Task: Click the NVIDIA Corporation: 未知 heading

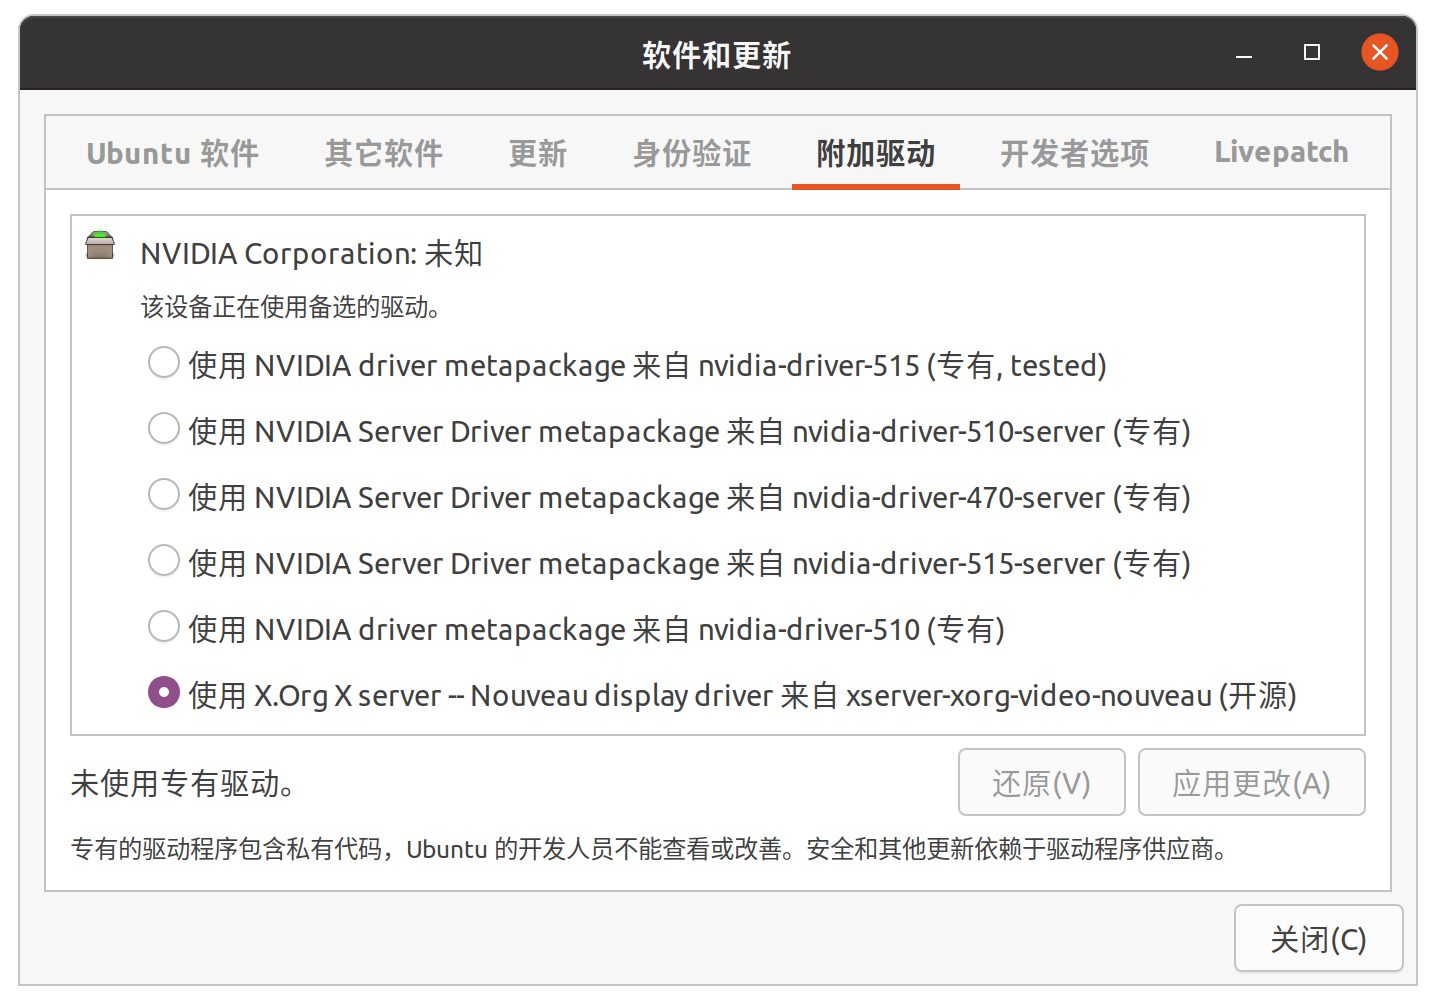Action: click(x=312, y=254)
